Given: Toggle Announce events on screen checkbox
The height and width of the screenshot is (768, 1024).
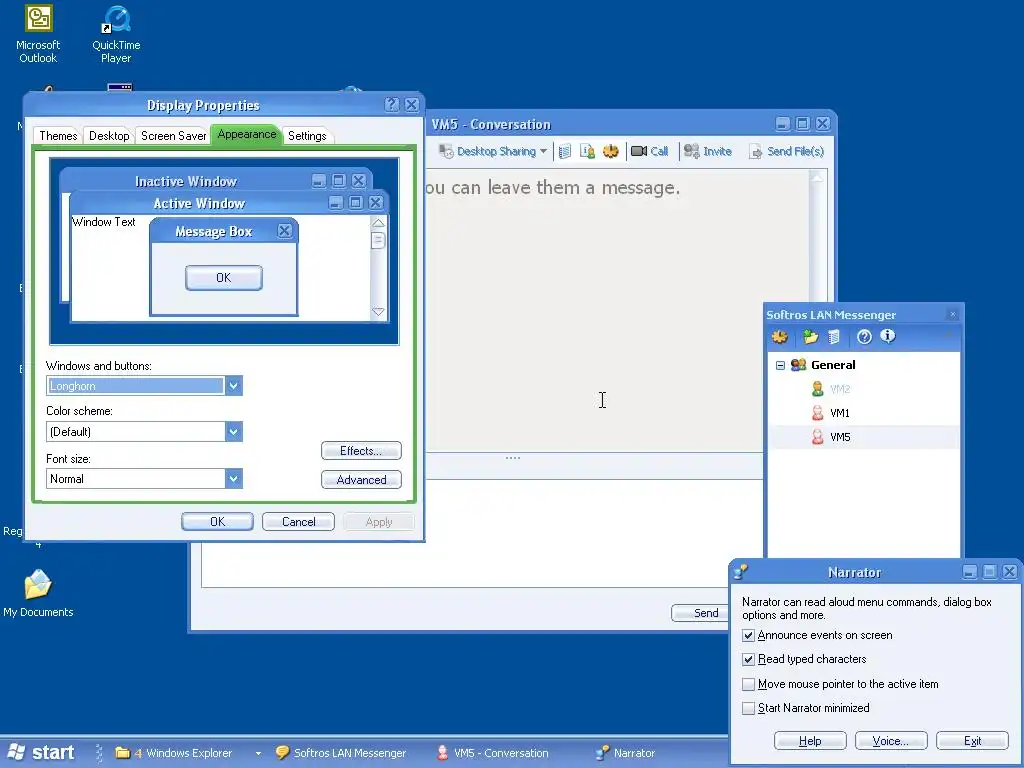Looking at the screenshot, I should [748, 635].
